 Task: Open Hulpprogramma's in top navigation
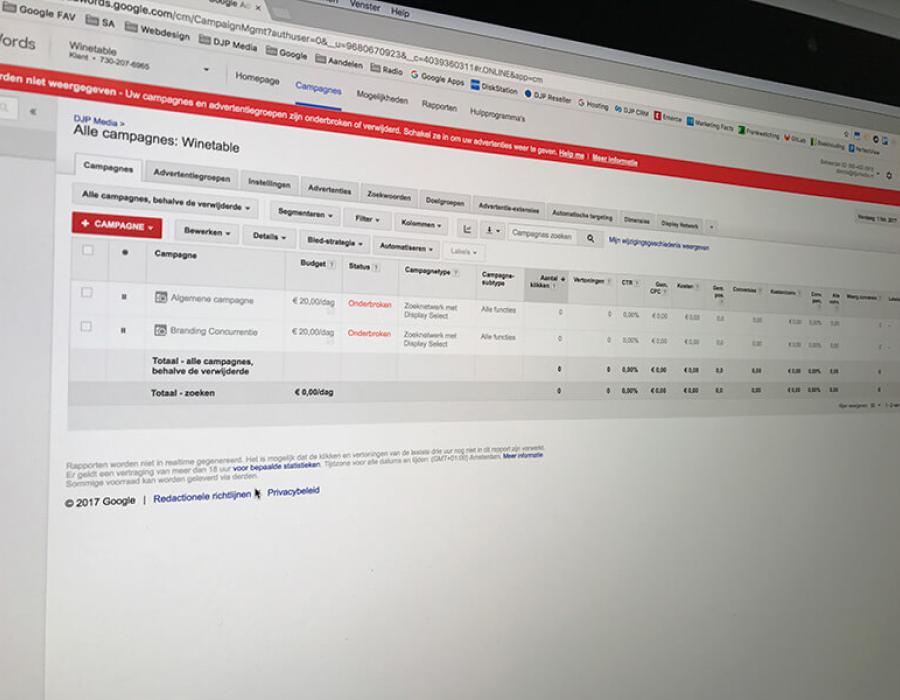point(497,114)
